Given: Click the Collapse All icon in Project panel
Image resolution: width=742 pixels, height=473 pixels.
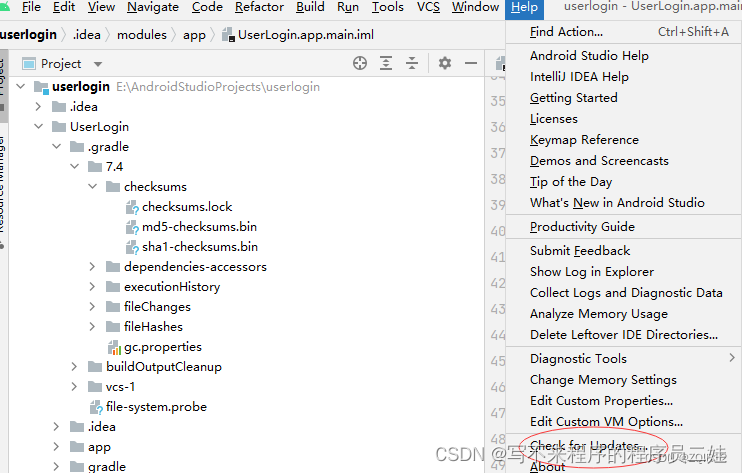Looking at the screenshot, I should [412, 63].
